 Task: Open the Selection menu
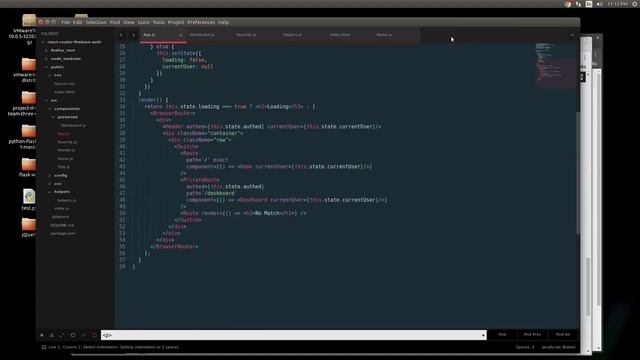pos(96,22)
